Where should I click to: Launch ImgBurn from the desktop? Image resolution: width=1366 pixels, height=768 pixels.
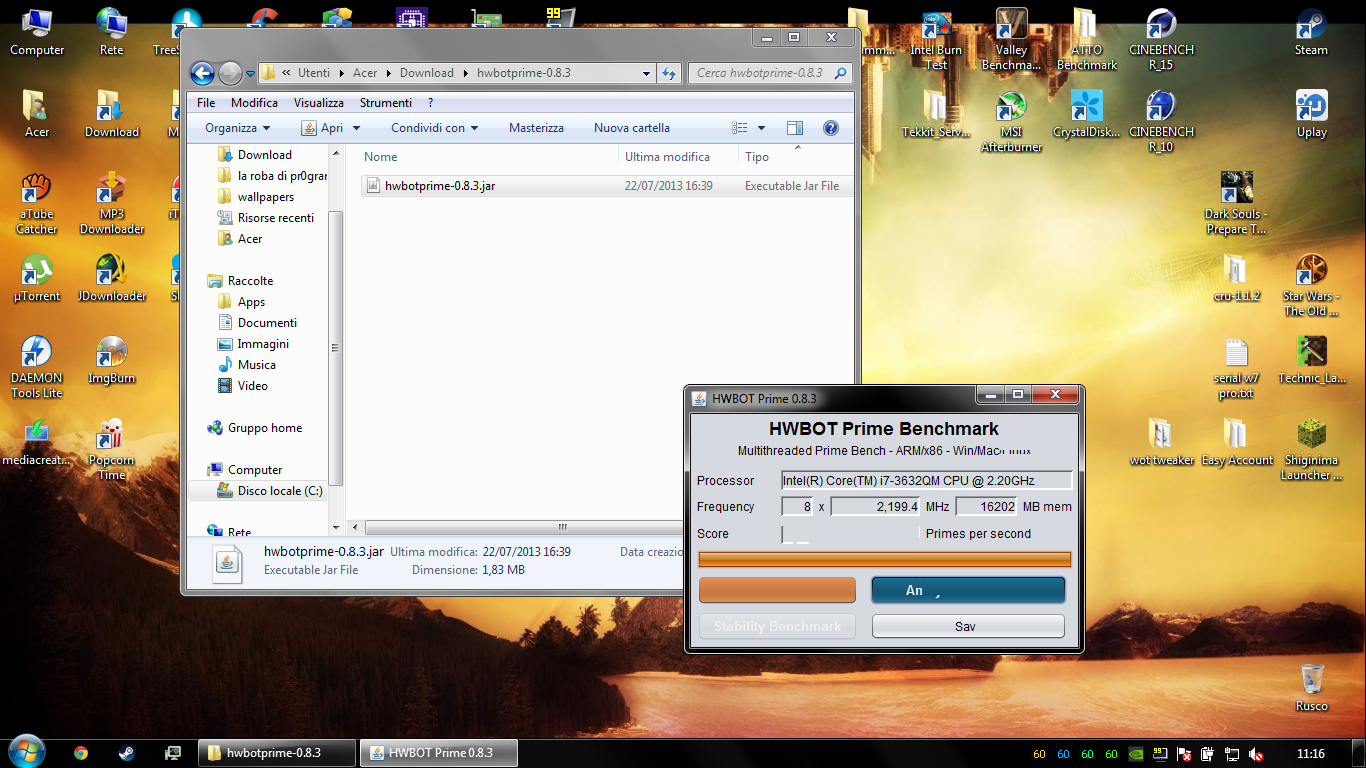click(111, 360)
